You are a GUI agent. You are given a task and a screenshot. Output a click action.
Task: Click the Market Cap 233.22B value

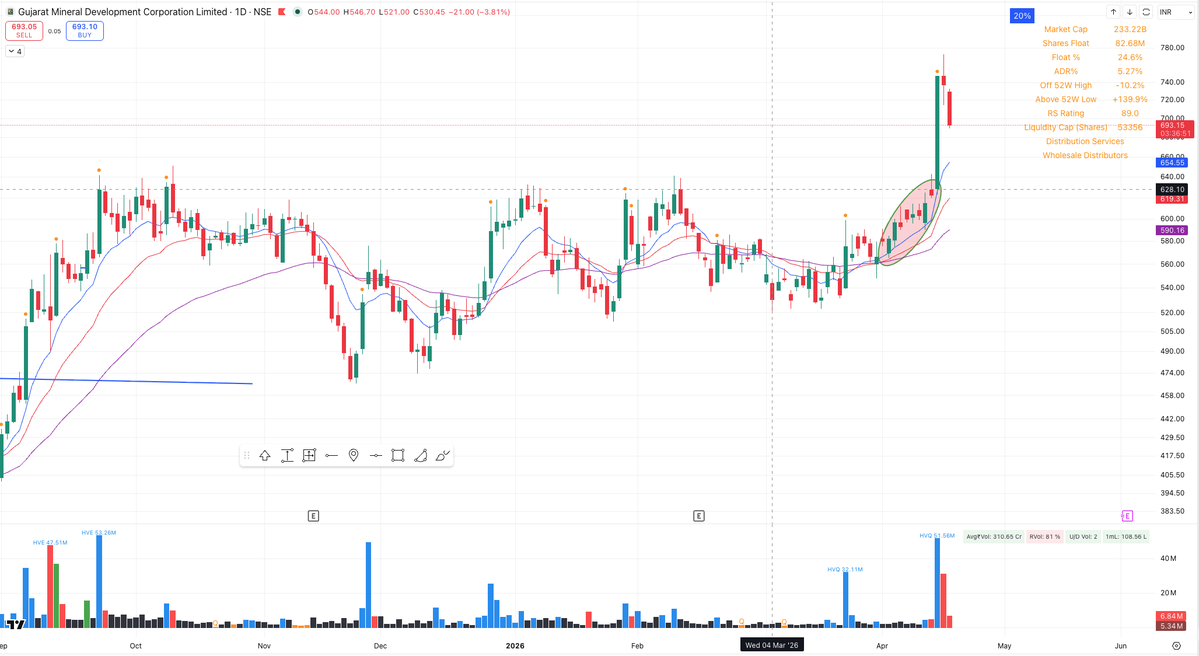click(1130, 29)
